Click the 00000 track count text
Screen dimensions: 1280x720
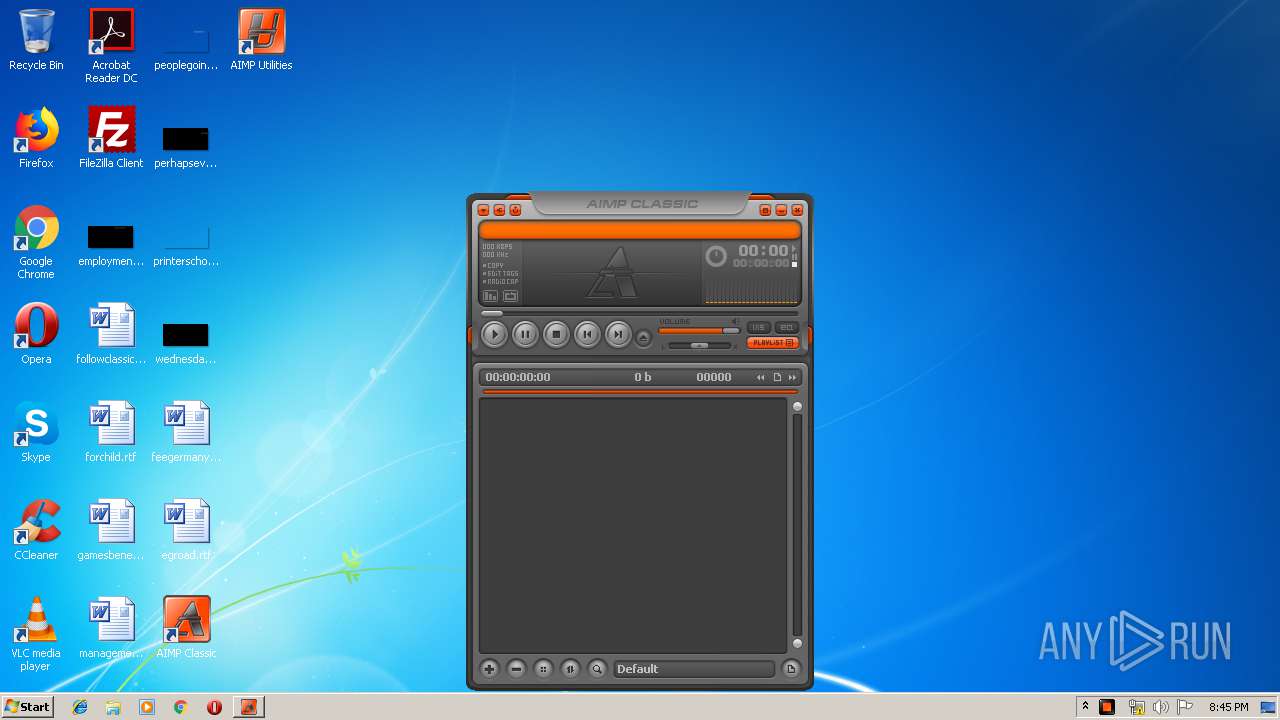pyautogui.click(x=714, y=377)
